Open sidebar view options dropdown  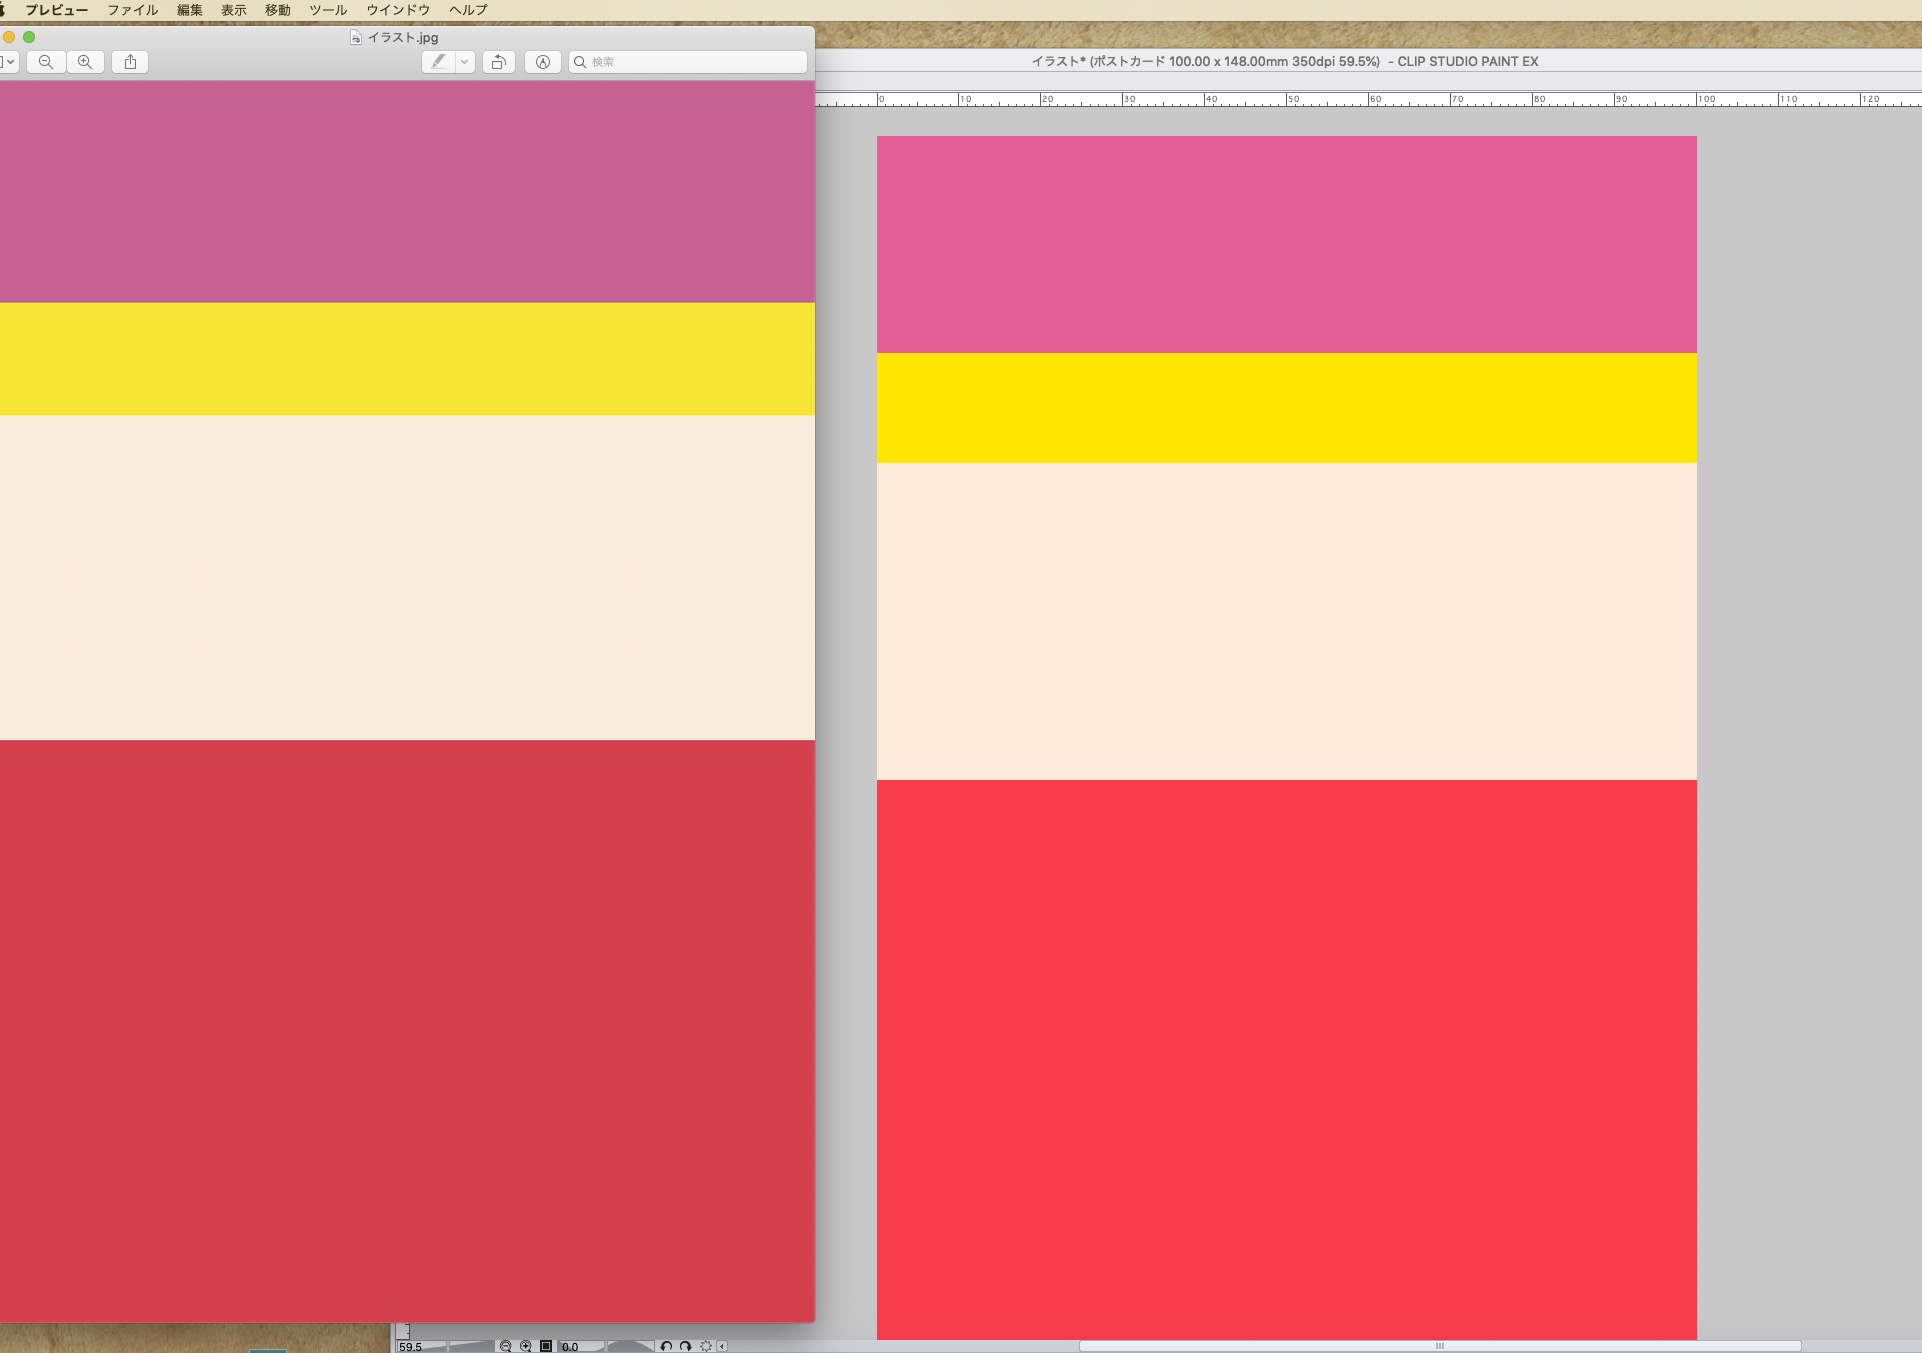tap(8, 62)
